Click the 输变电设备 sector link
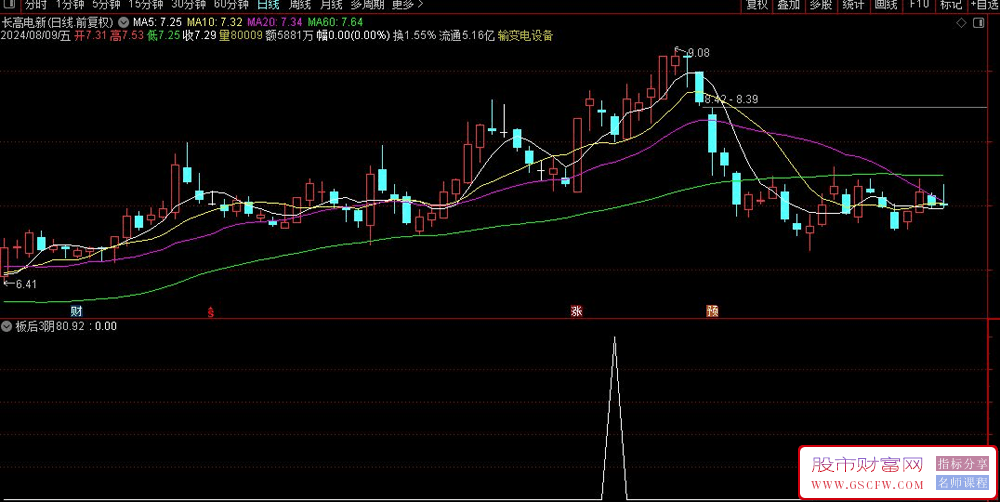 pos(526,35)
